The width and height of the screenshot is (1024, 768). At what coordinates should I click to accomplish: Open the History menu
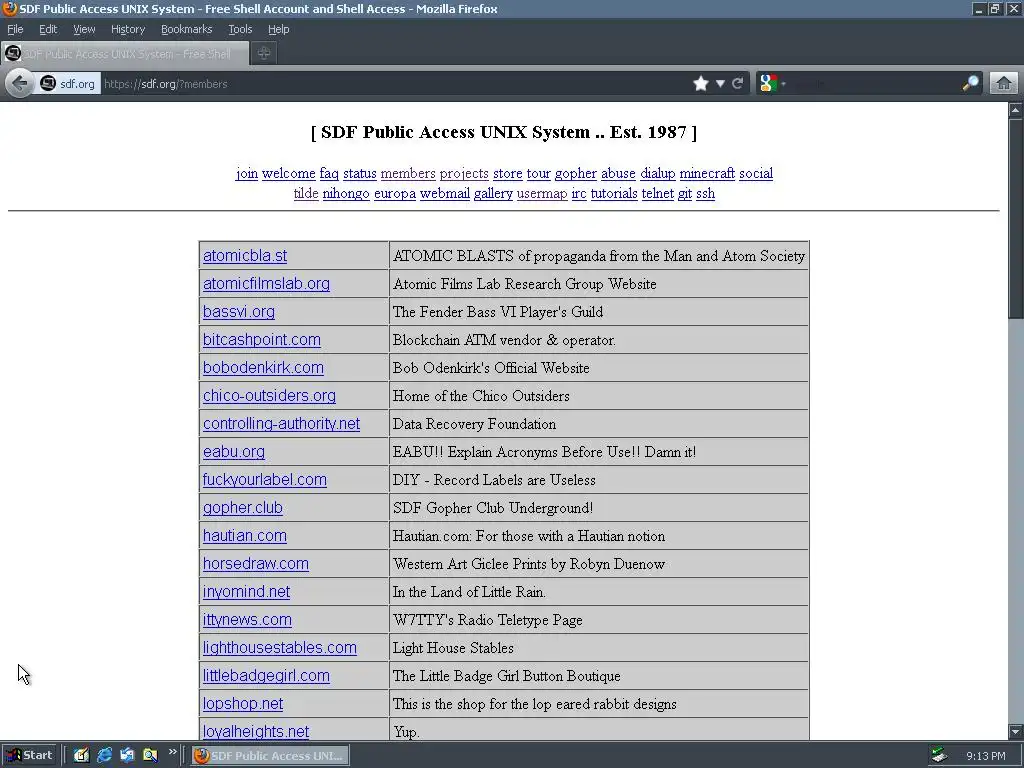click(x=128, y=29)
